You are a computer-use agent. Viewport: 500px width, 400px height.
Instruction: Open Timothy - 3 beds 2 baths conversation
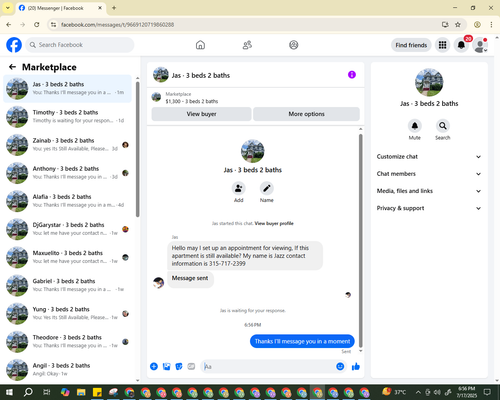tap(67, 117)
